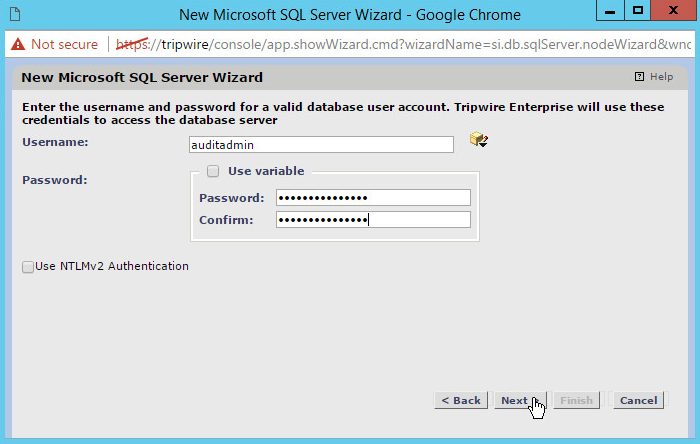This screenshot has height=444, width=700.
Task: Click the Use NTLMv2 Authentication label text
Action: pyautogui.click(x=112, y=266)
